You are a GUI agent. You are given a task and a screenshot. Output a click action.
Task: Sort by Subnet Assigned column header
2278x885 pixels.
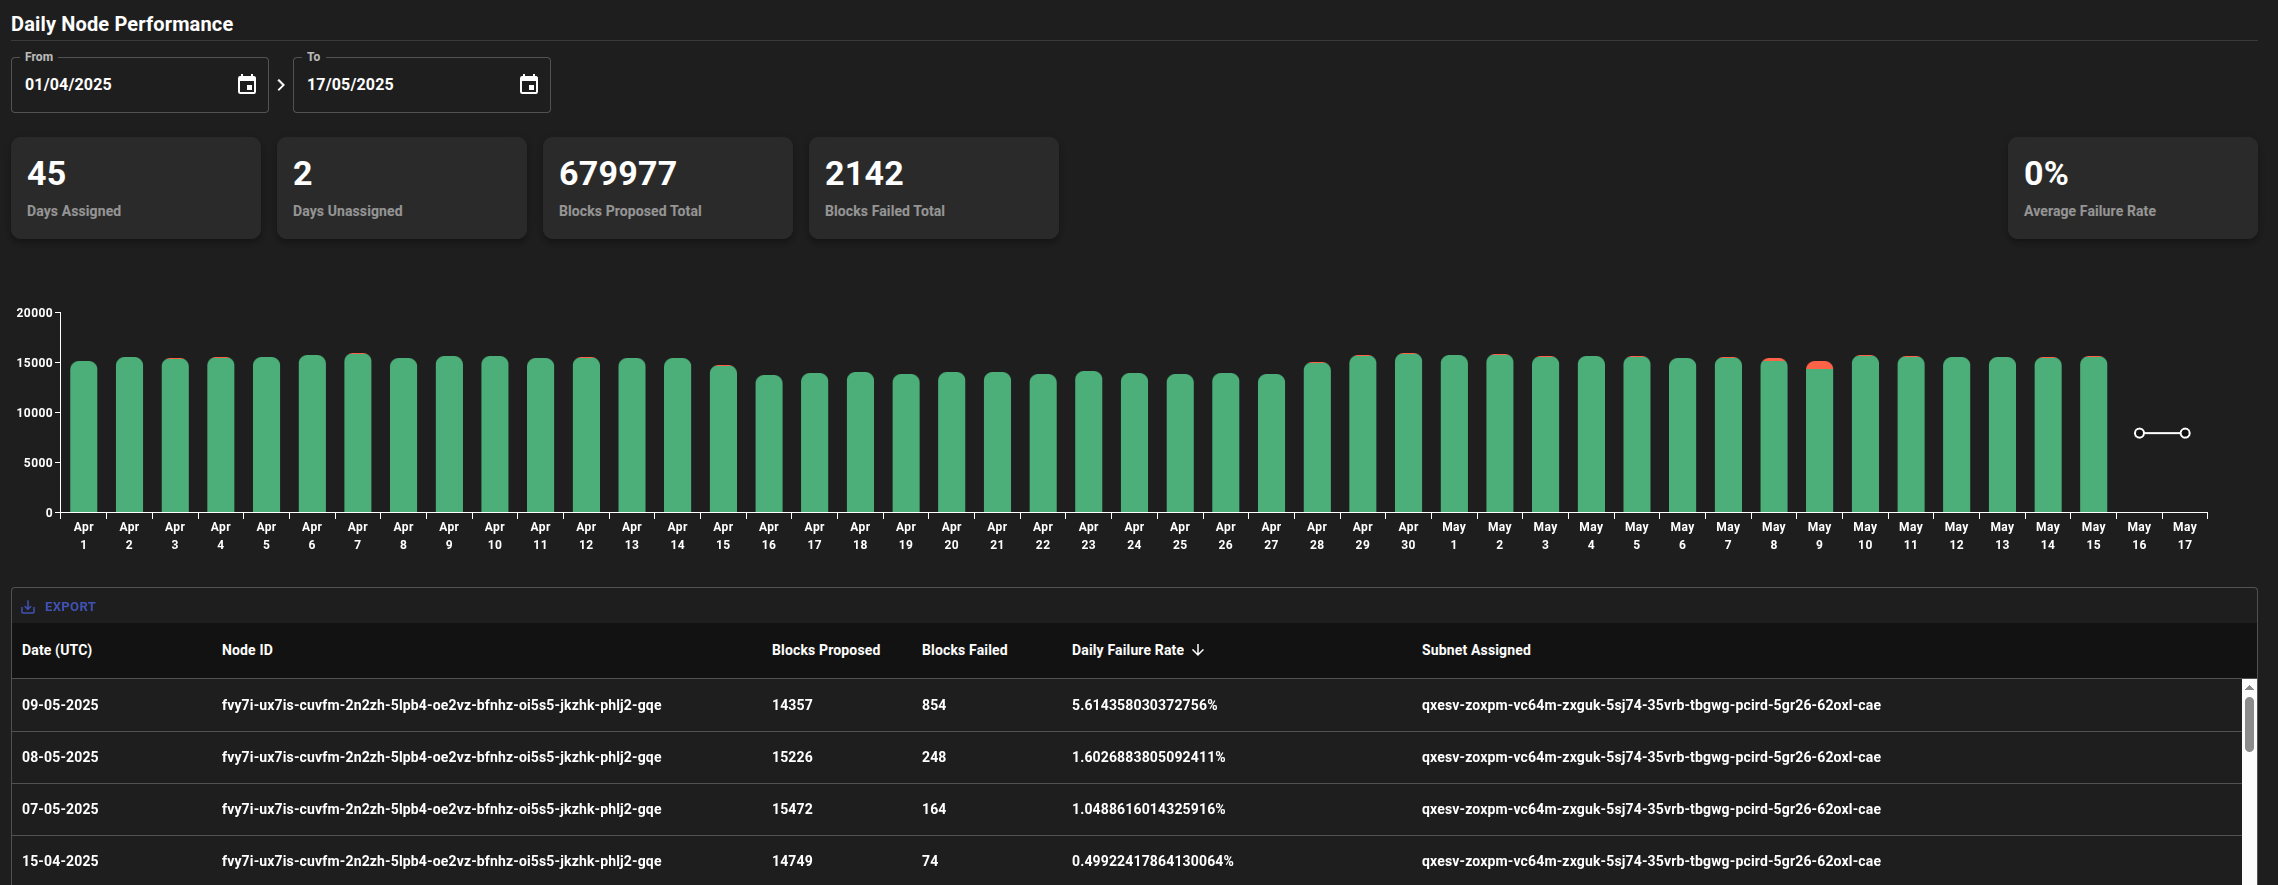1475,650
